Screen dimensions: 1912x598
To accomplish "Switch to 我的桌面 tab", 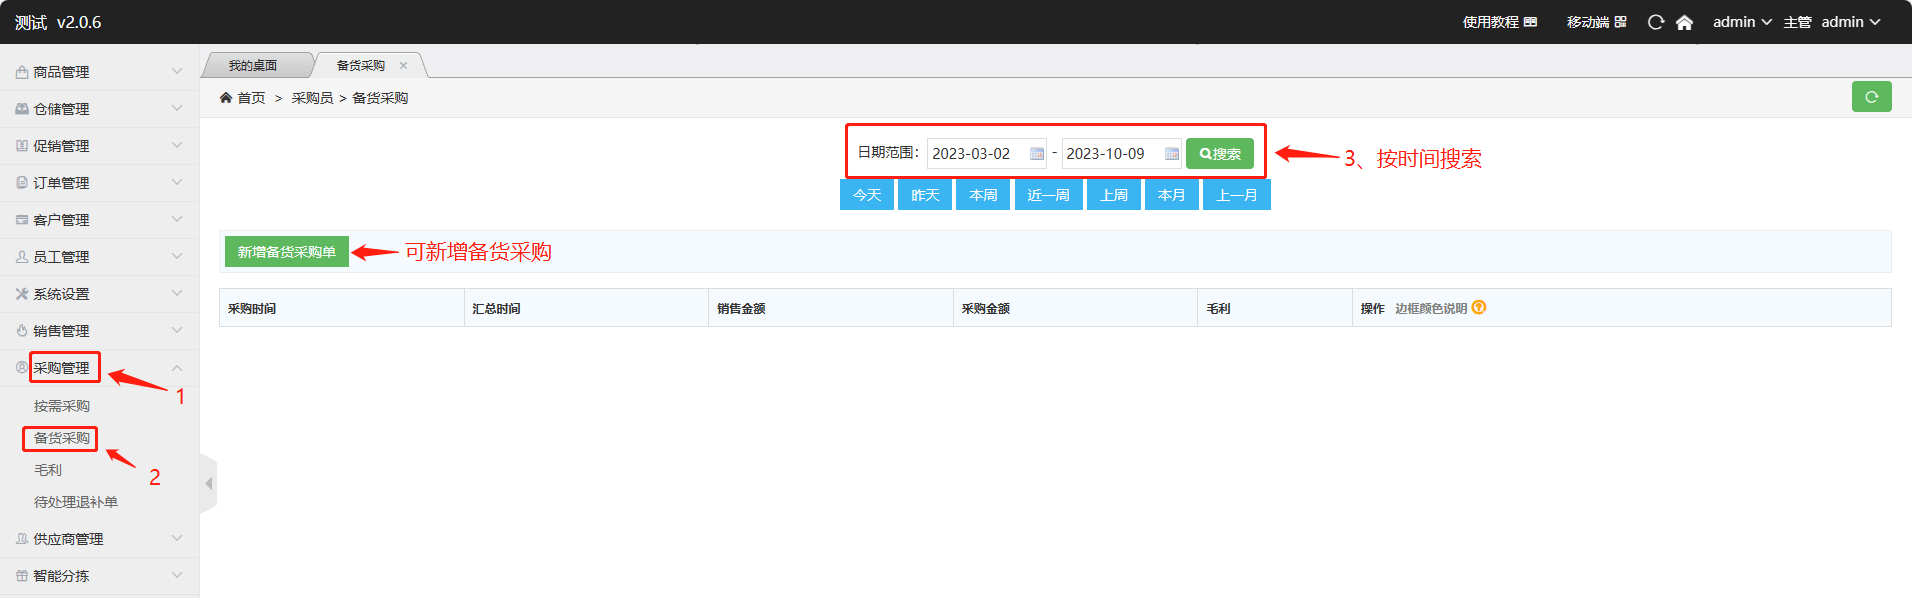I will [253, 66].
